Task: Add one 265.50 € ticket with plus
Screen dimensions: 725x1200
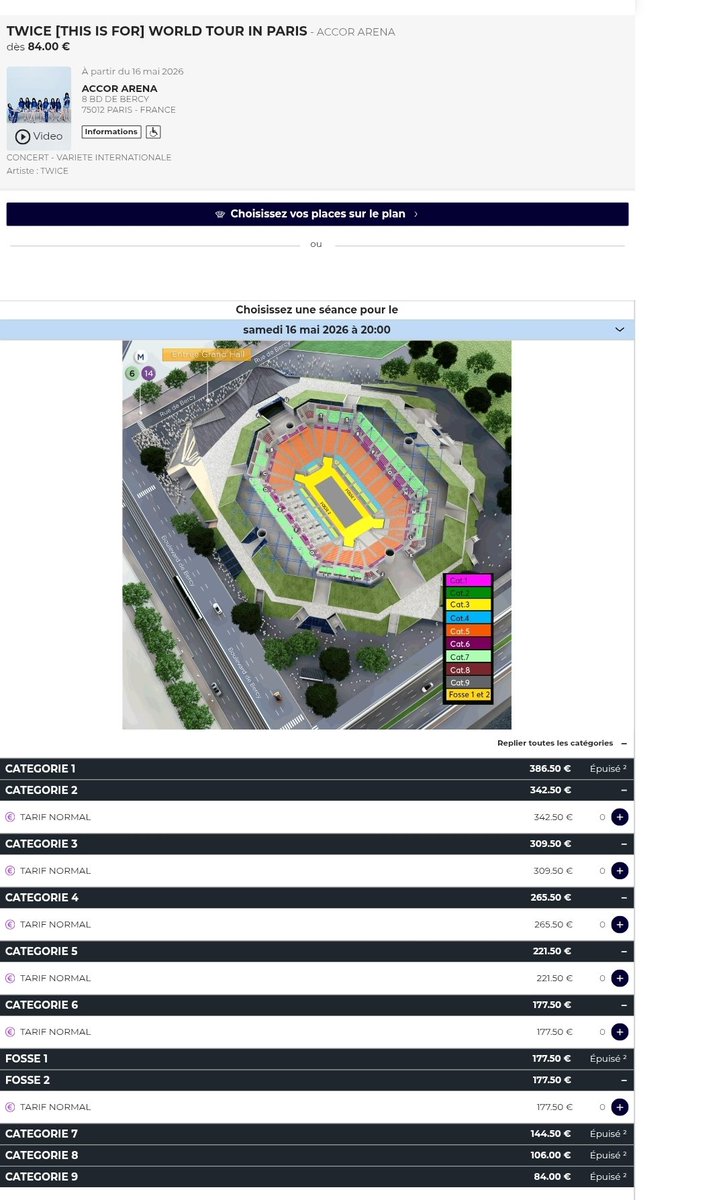Action: 619,925
